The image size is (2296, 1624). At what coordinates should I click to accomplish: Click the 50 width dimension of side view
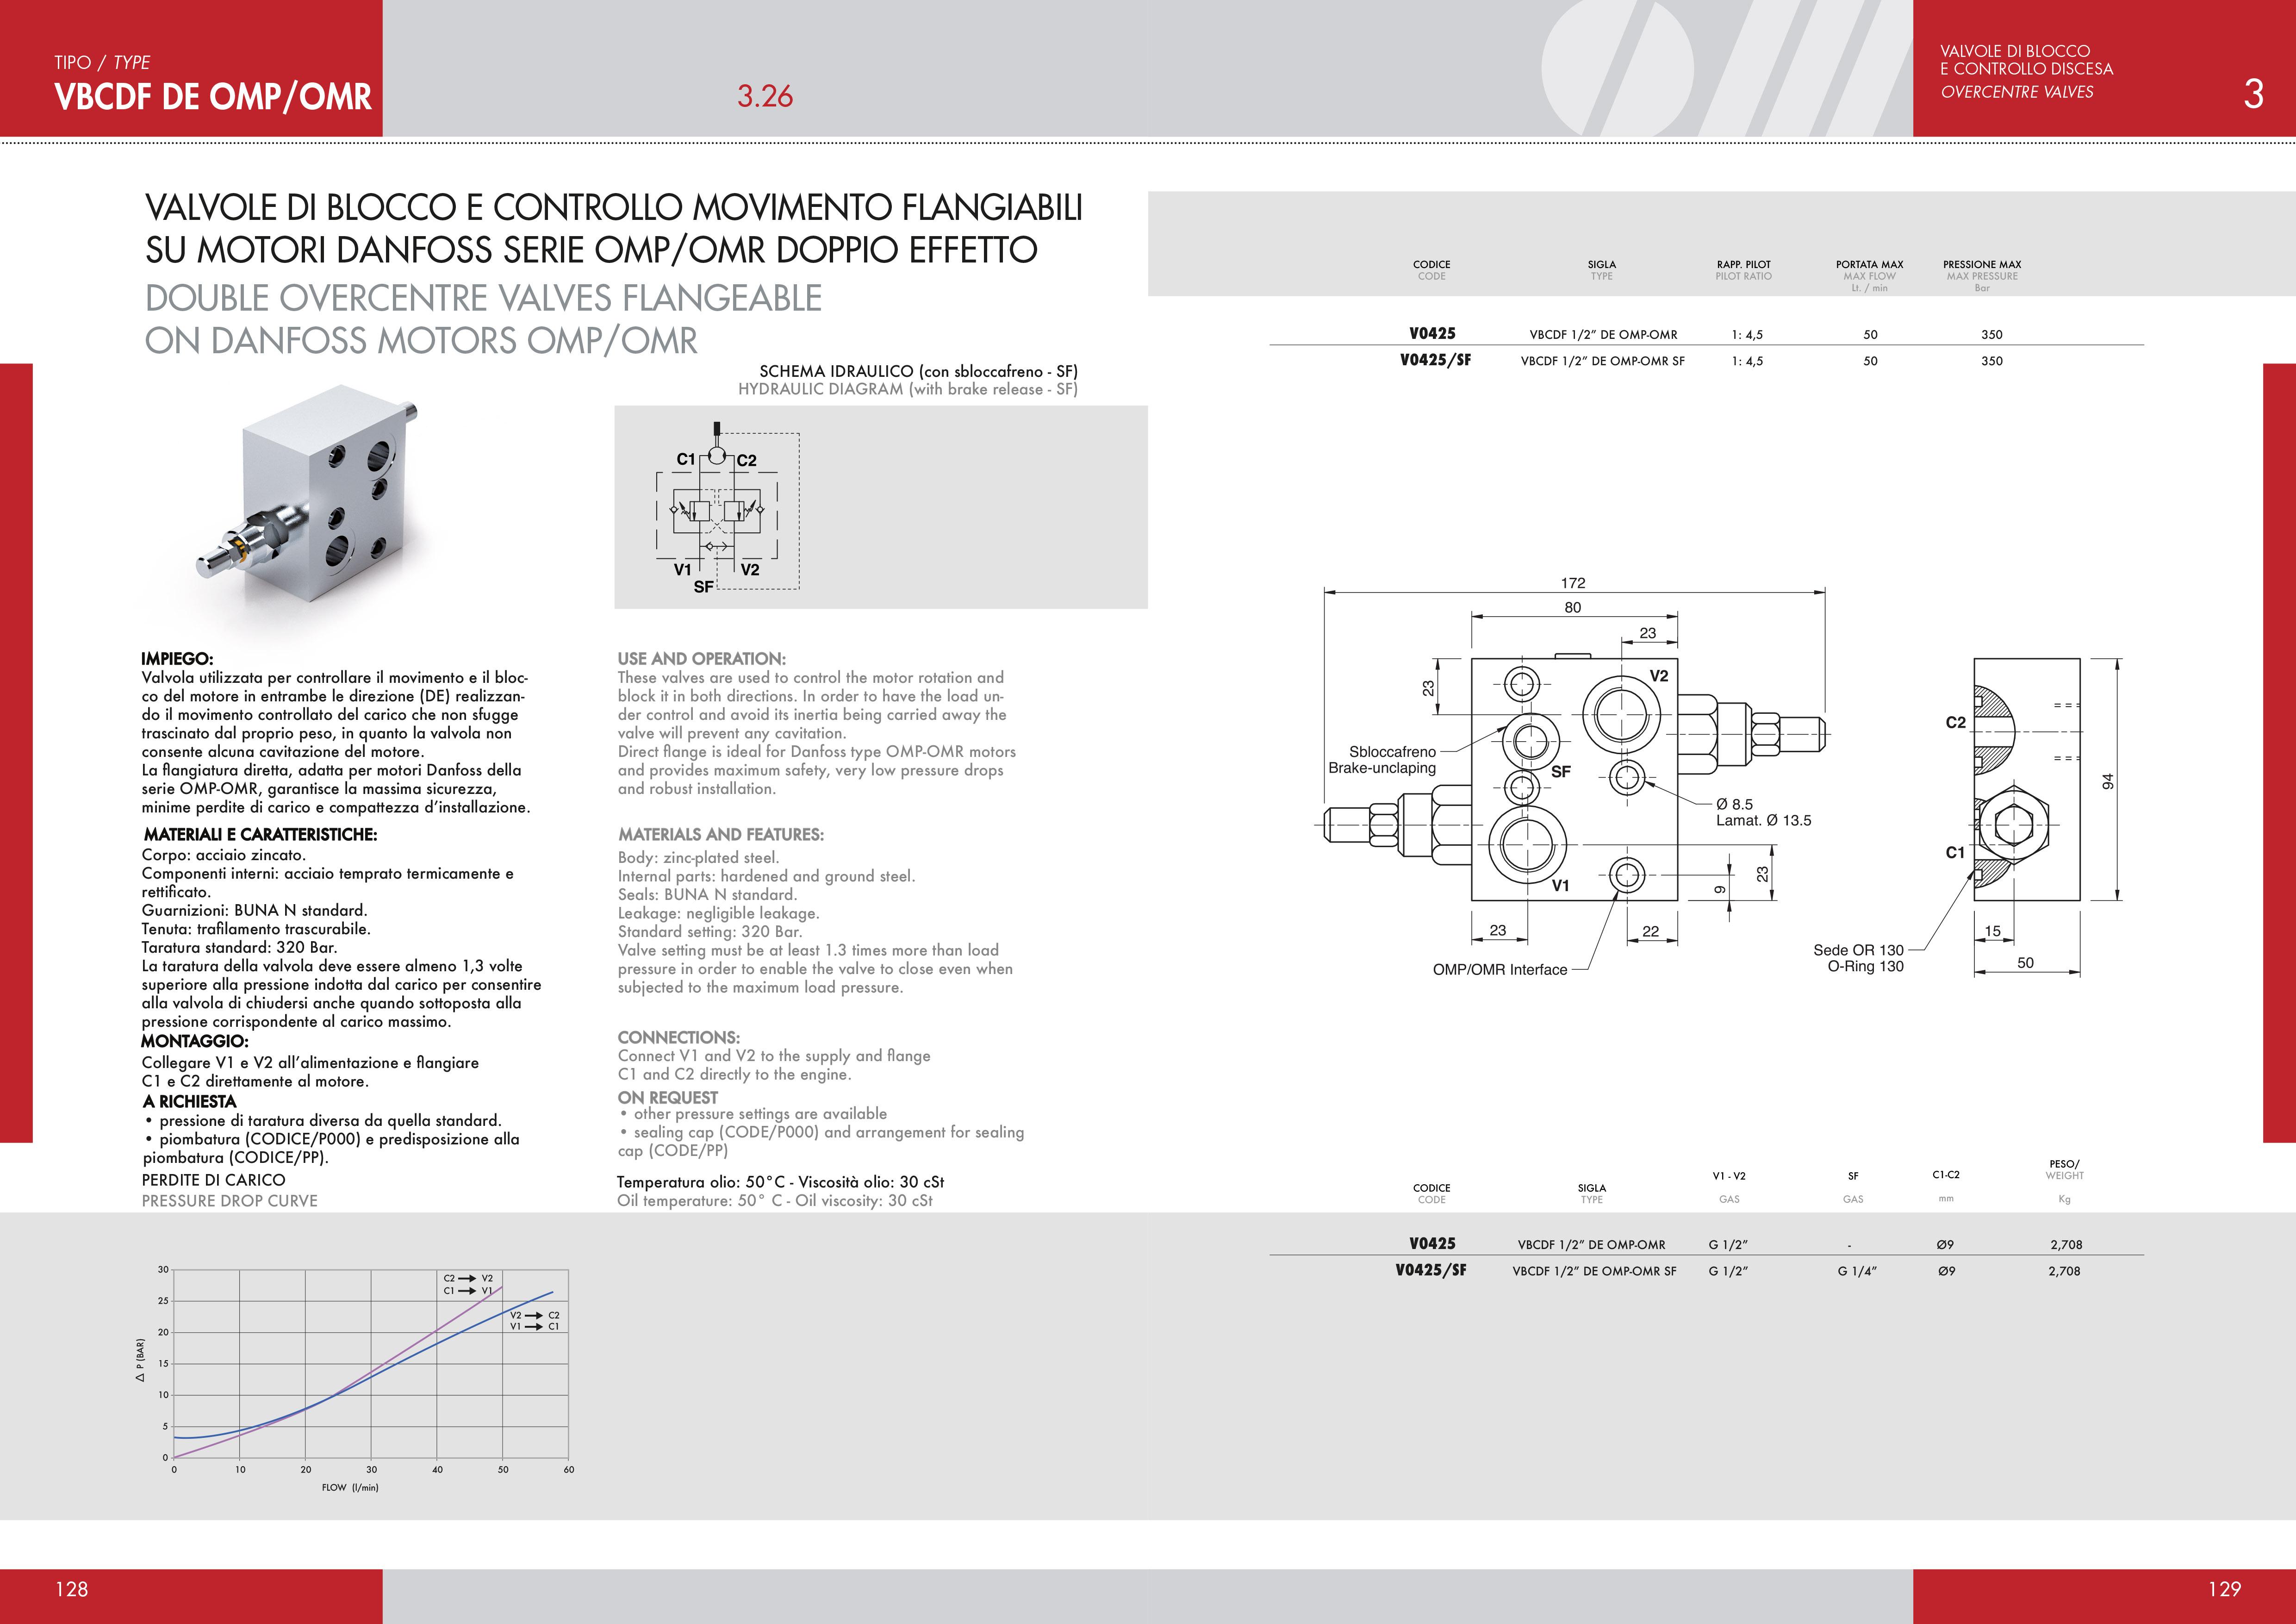pos(2025,963)
